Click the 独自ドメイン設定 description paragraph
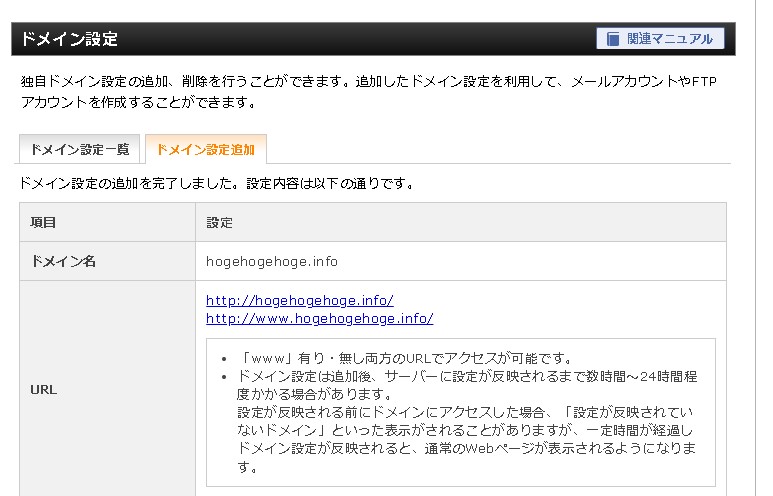The height and width of the screenshot is (496, 773). [x=370, y=92]
